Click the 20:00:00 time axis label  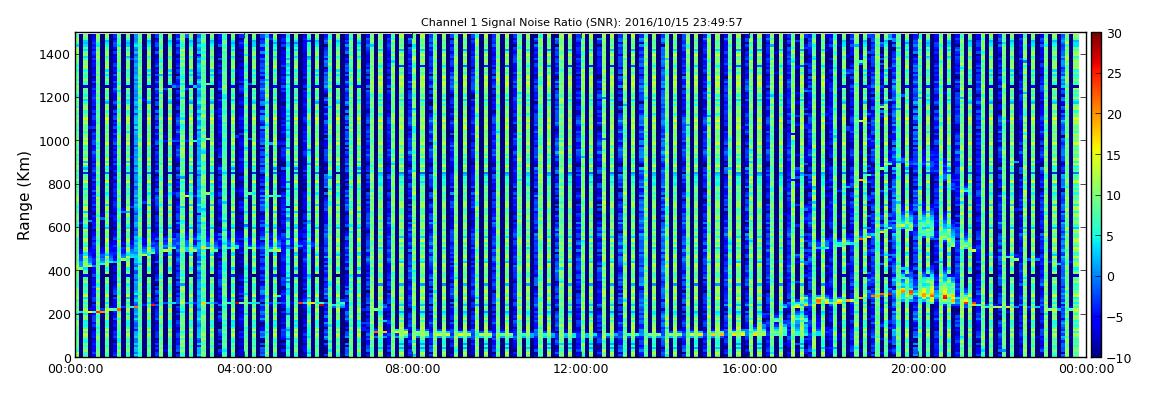[x=916, y=370]
